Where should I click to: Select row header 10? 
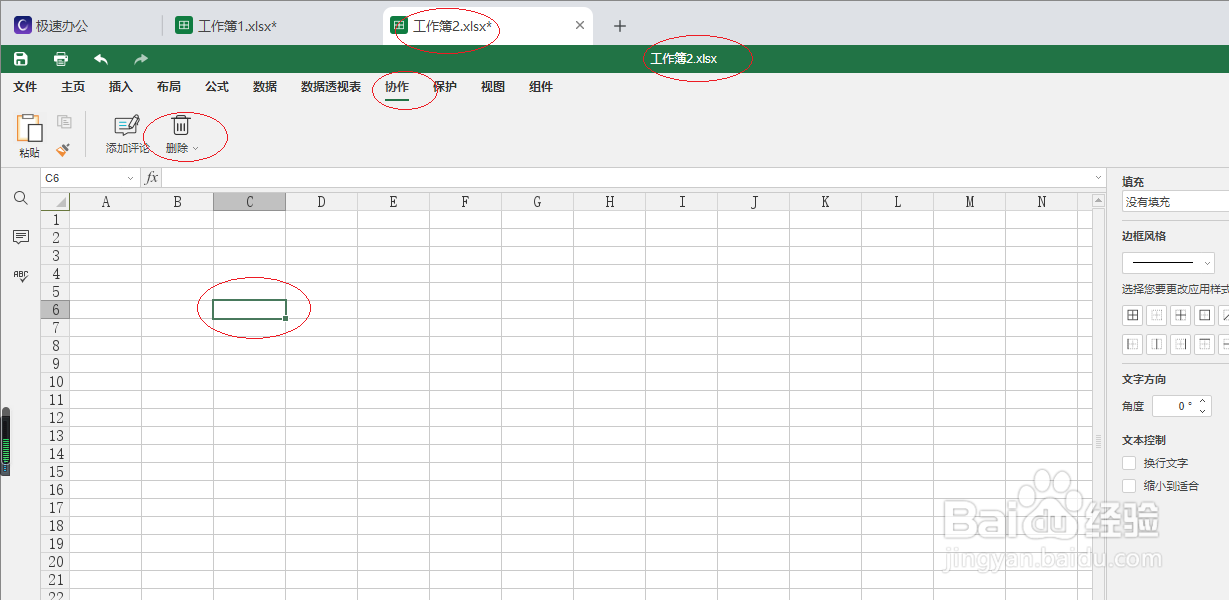pyautogui.click(x=55, y=382)
